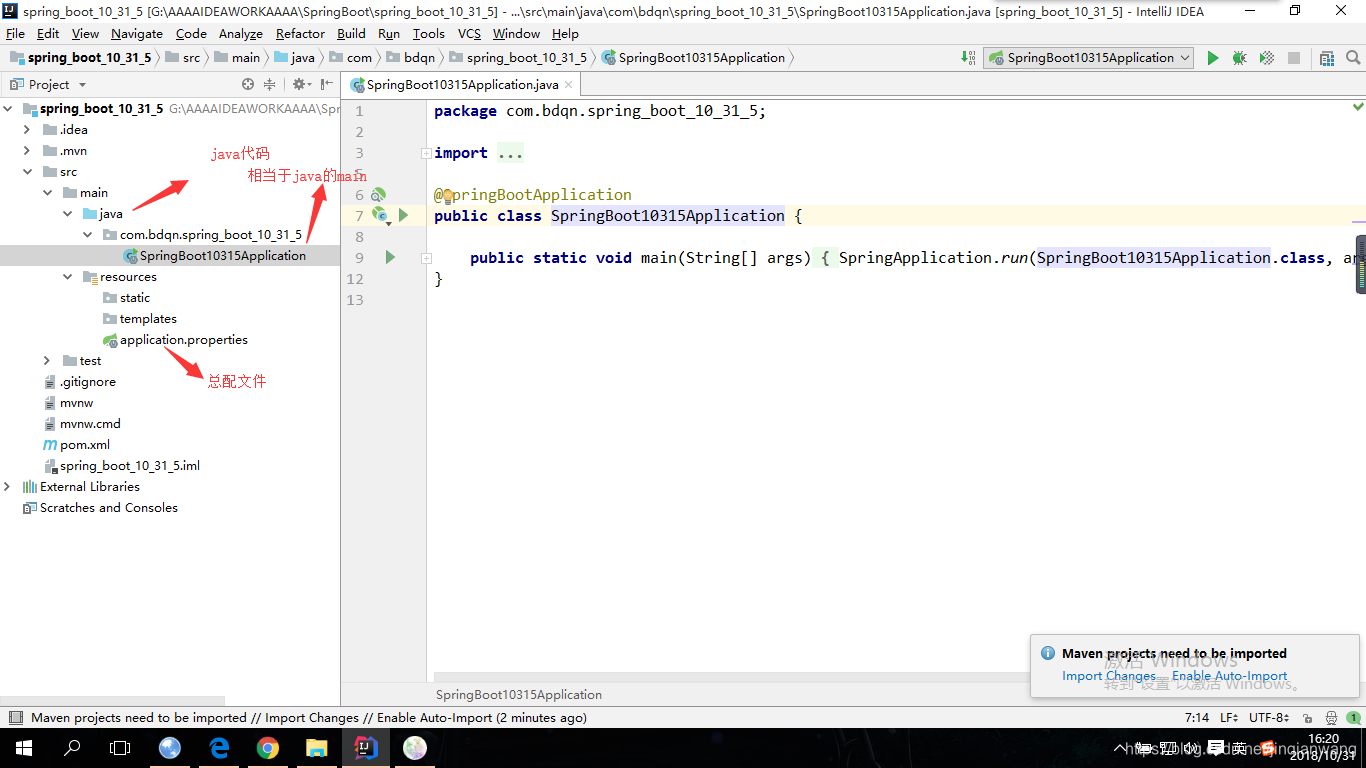Start debugging with the bug icon

coord(1239,58)
